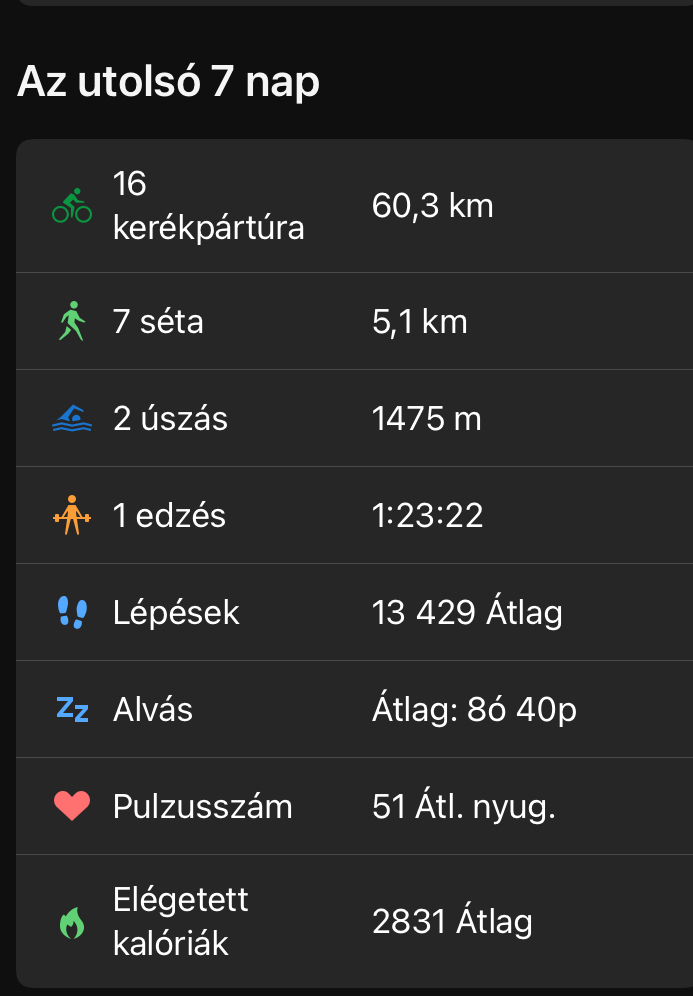This screenshot has width=693, height=996.
Task: Open the 16 kerékpártúra row
Action: 208,206
